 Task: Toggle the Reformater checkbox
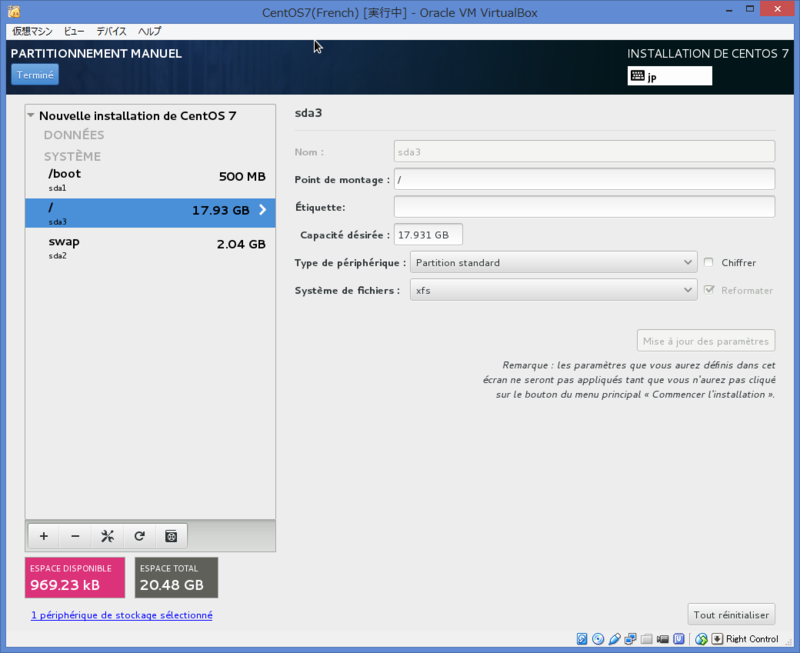710,290
